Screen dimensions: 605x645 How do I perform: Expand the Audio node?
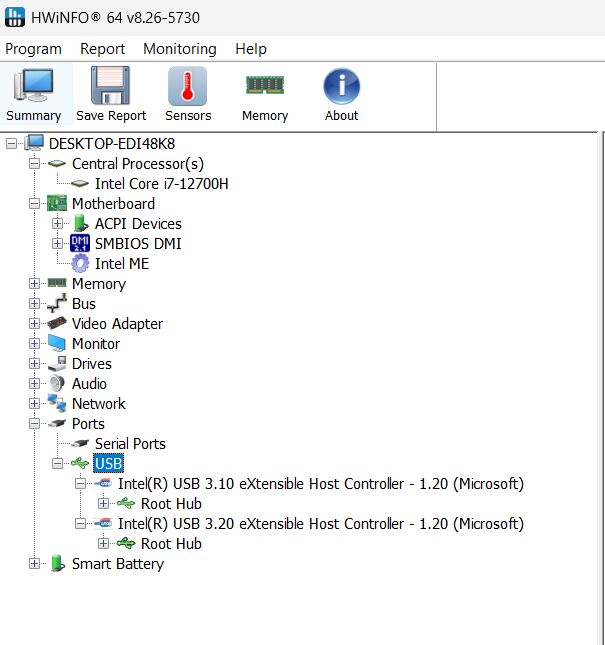click(x=35, y=383)
